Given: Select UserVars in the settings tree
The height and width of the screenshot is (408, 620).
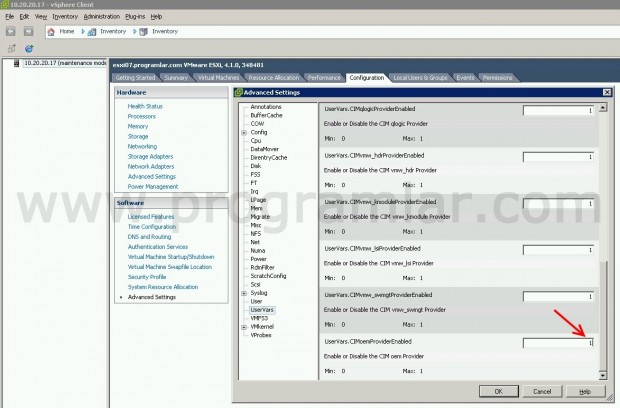Looking at the screenshot, I should point(262,310).
